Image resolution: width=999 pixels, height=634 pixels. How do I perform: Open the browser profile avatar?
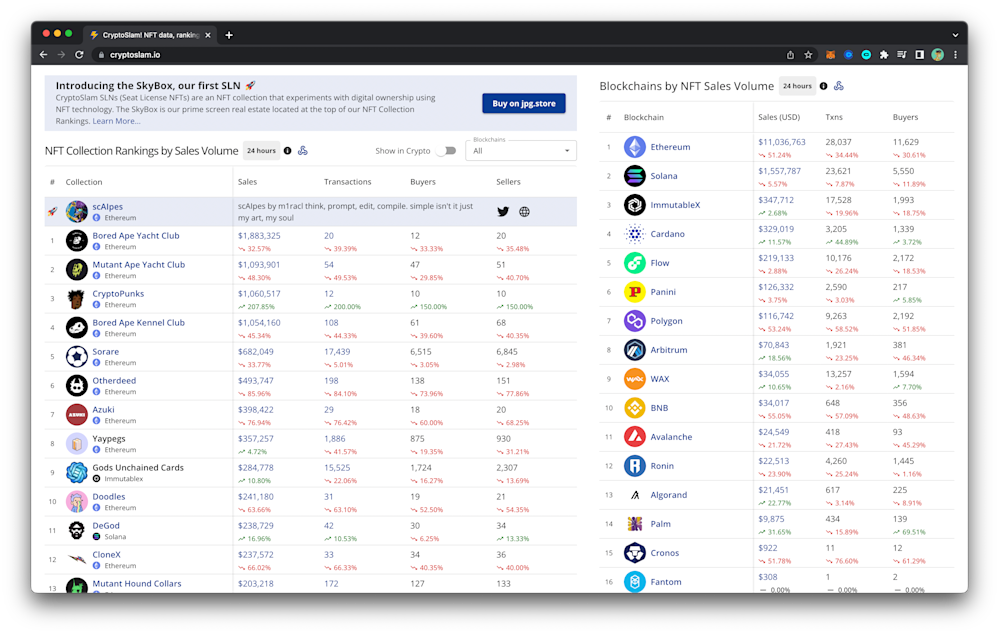click(x=937, y=55)
